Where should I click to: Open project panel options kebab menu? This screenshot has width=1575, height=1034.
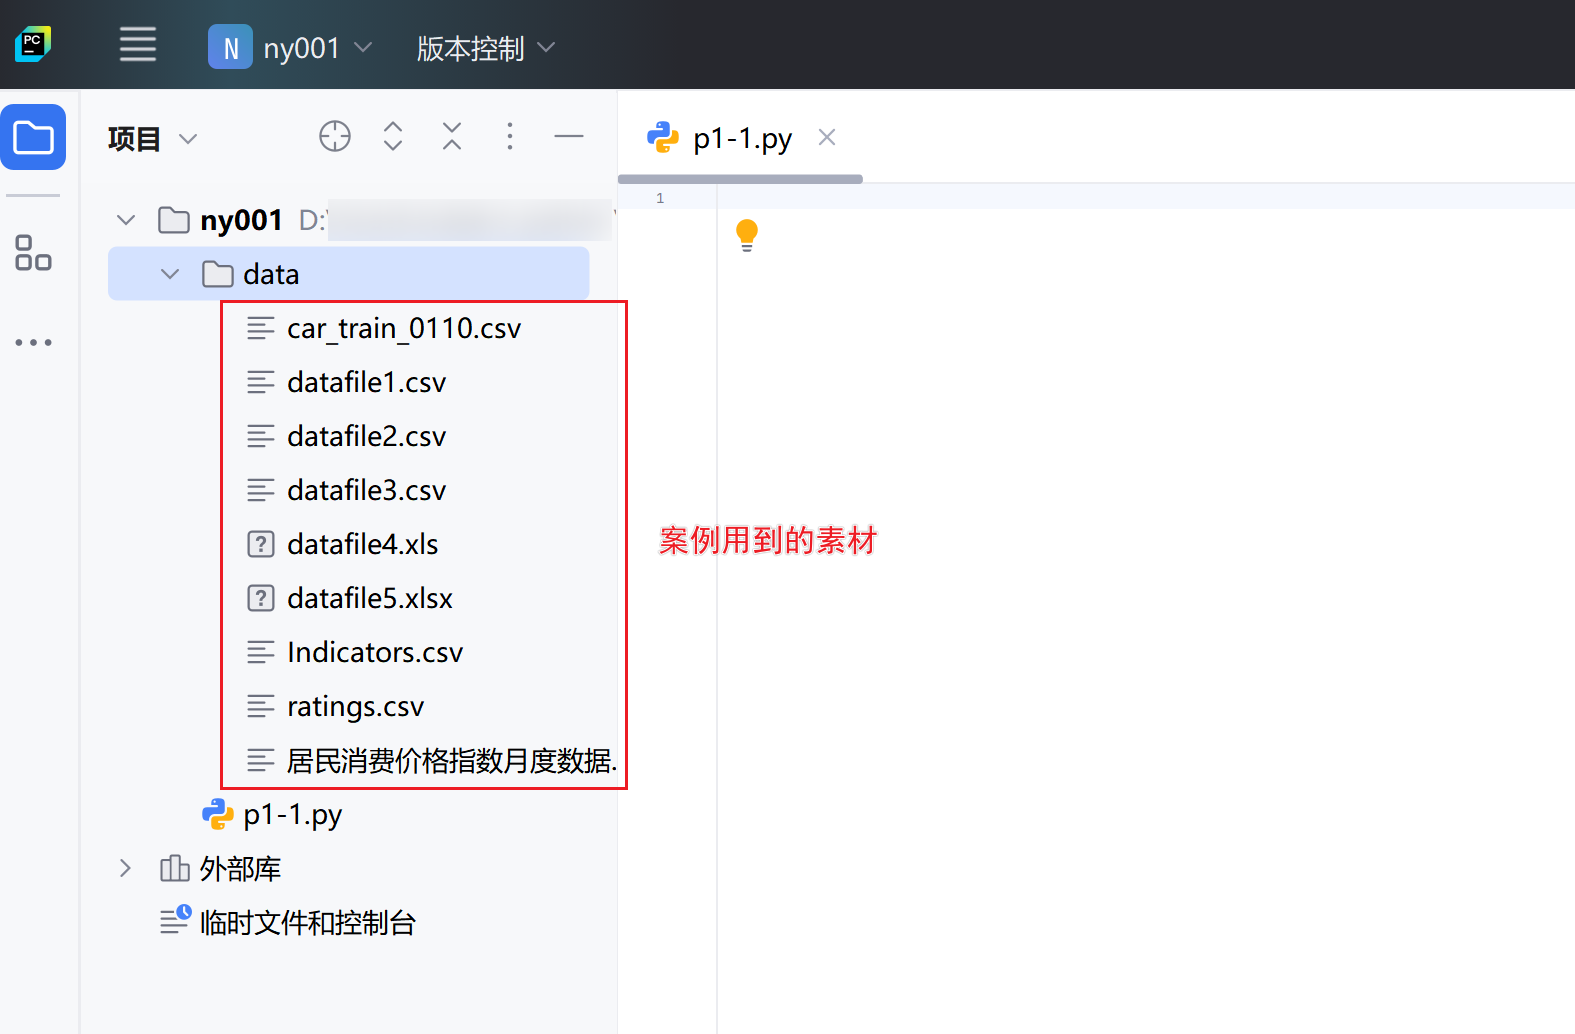[x=510, y=136]
